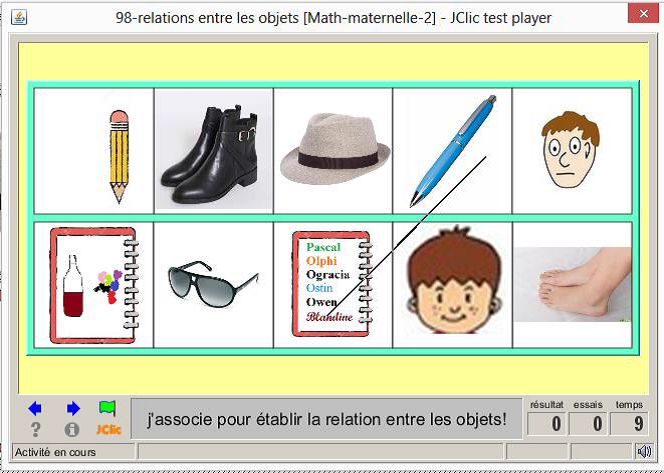The image size is (664, 473).
Task: Click the green flag restart icon
Action: click(x=107, y=408)
